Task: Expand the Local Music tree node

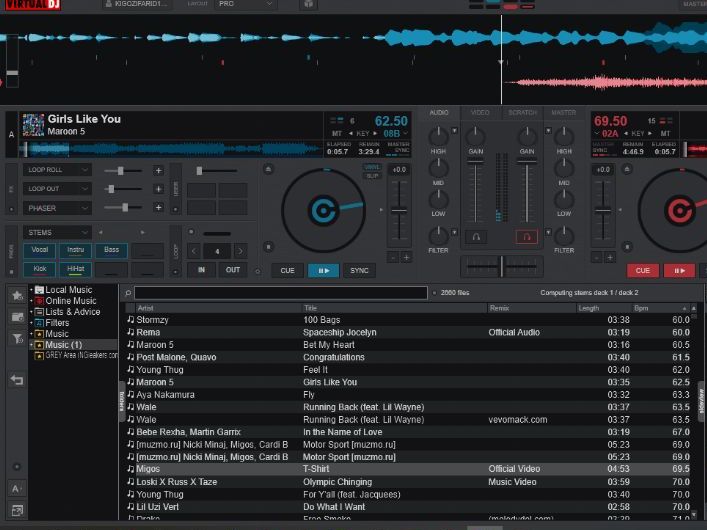Action: tap(31, 290)
